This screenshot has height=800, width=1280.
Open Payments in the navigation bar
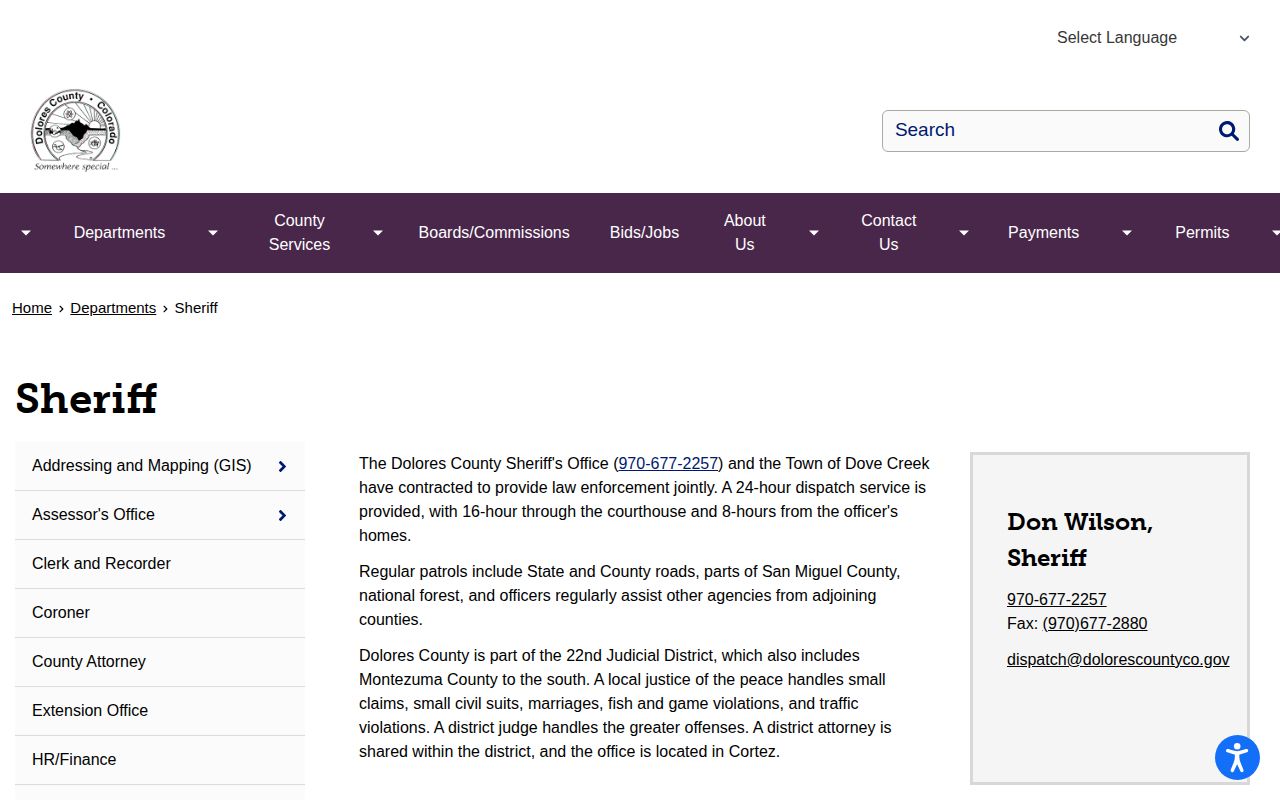(1043, 233)
